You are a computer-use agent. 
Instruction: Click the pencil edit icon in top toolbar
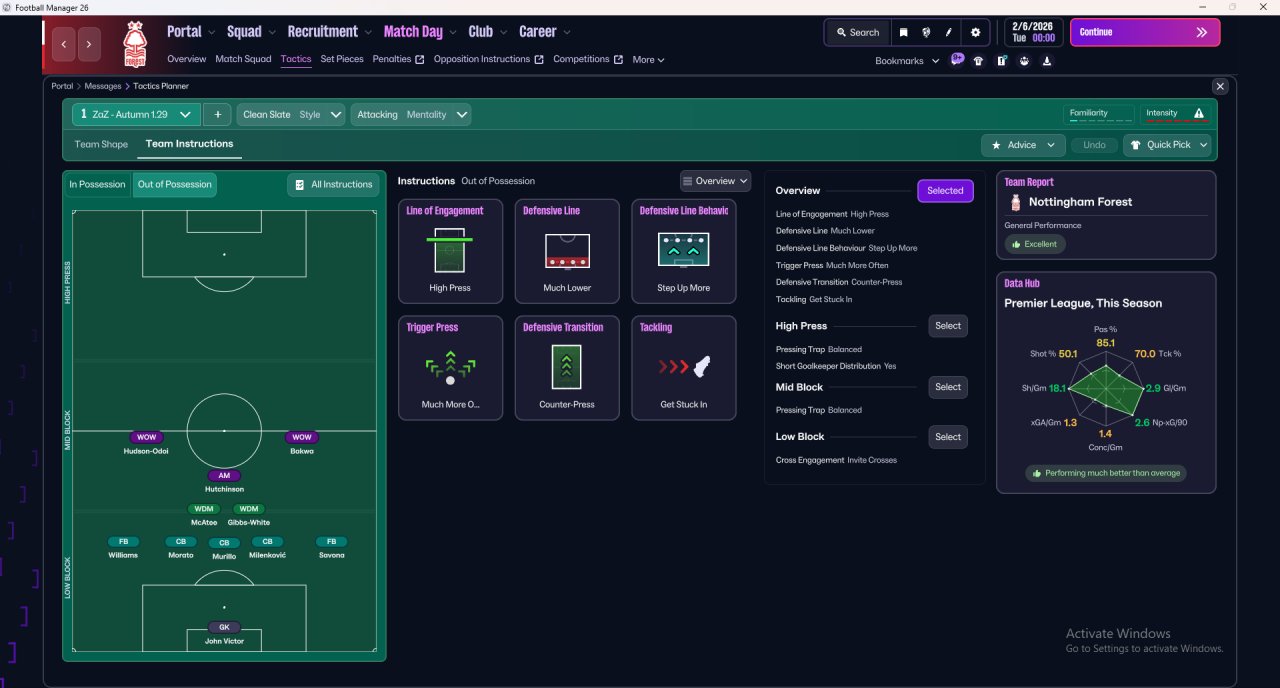(949, 32)
